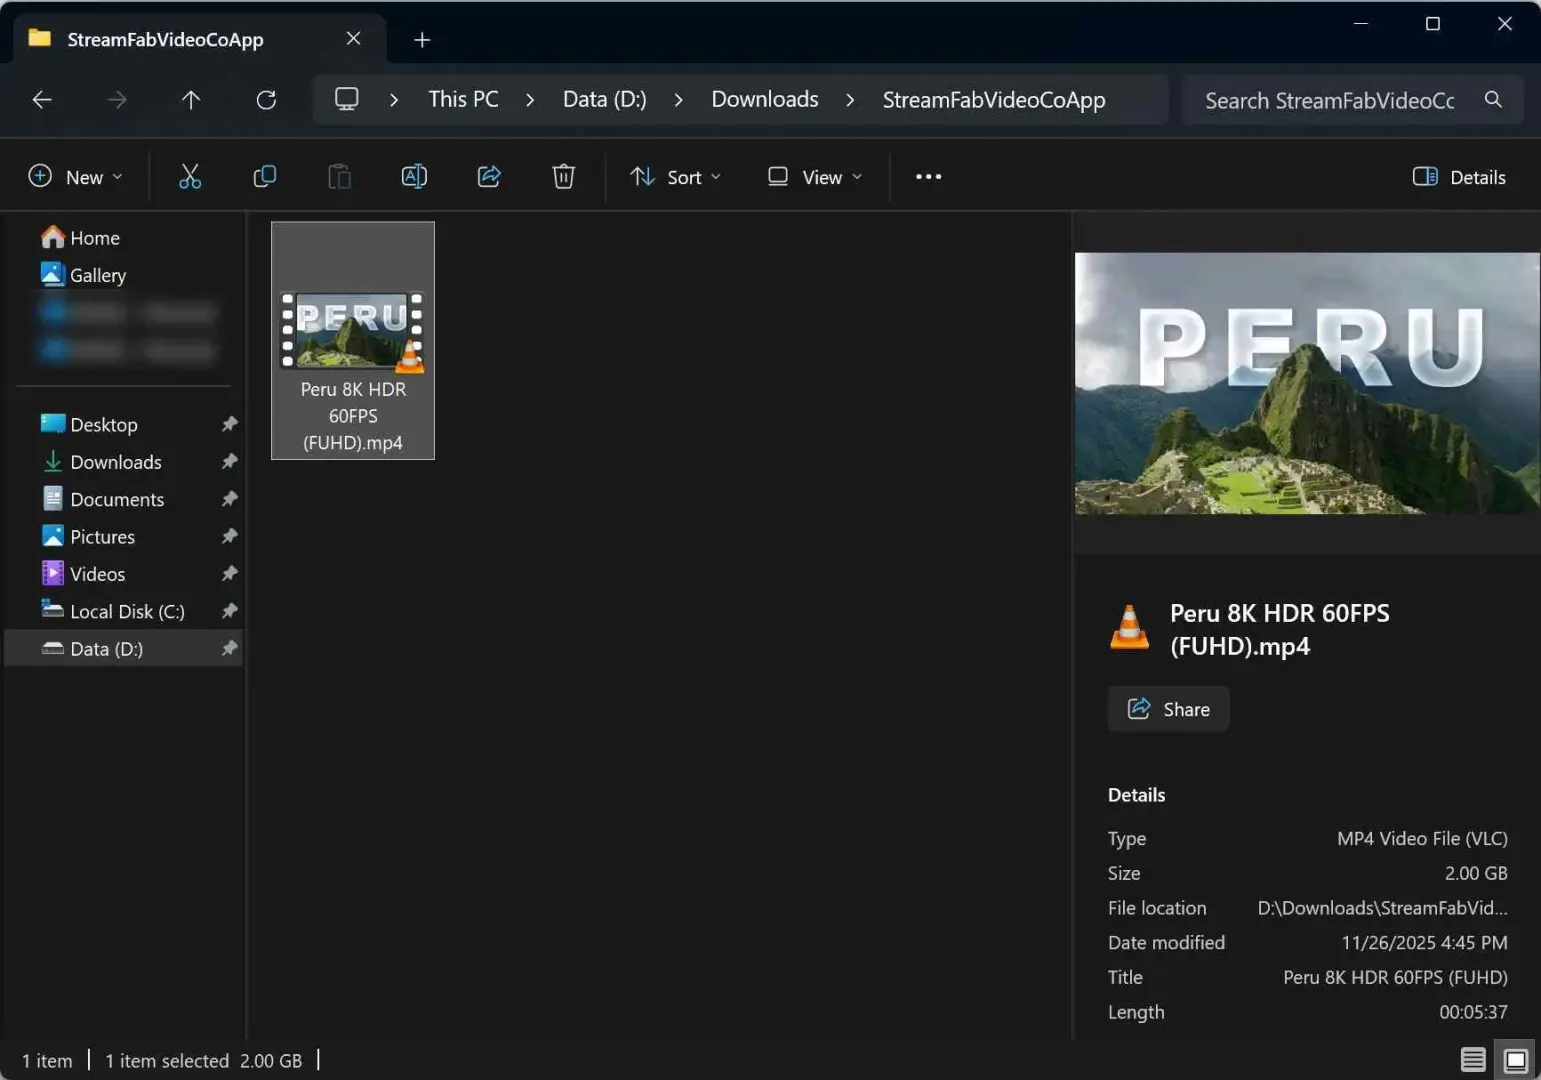Unpin Data (D:) using its pin icon
Image resolution: width=1541 pixels, height=1080 pixels.
click(x=229, y=648)
